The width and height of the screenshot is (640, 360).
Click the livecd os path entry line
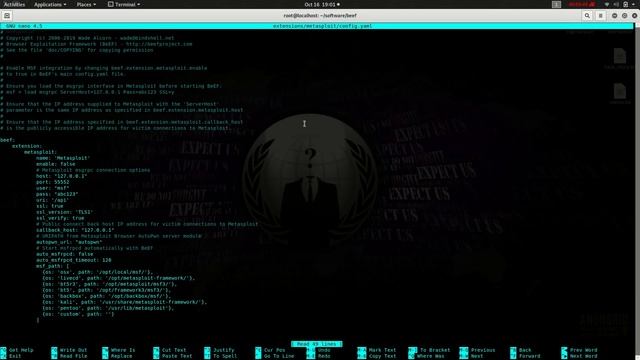119,278
